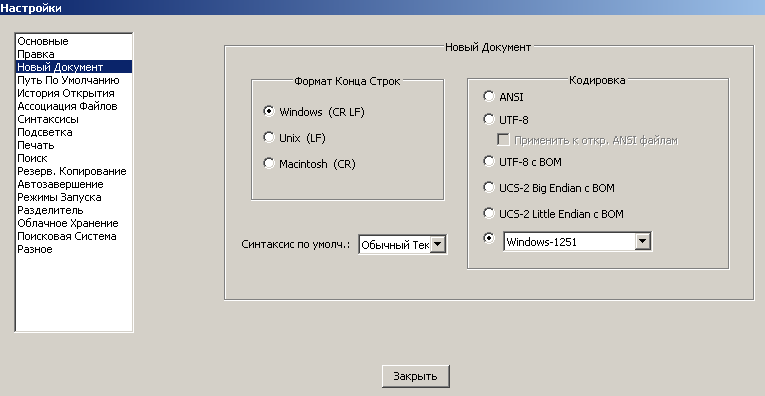Open Автозавершение settings category

(74, 184)
